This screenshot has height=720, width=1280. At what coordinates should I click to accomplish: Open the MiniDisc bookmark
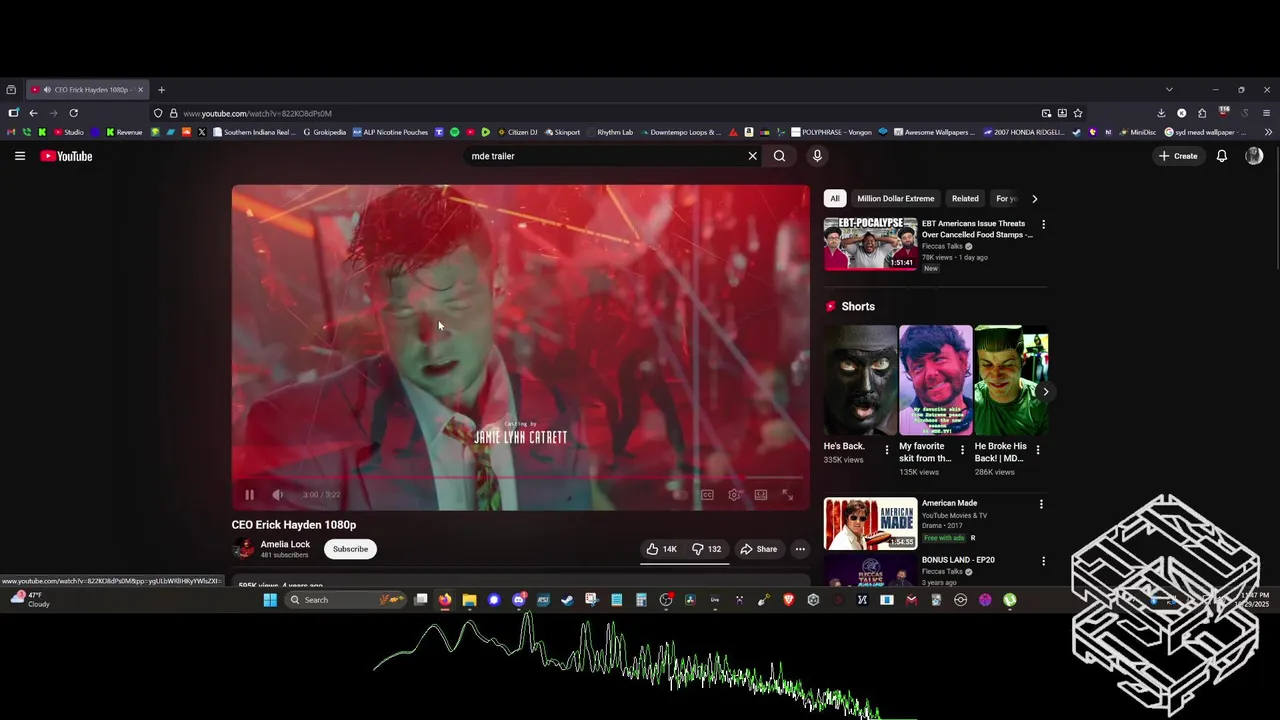point(1137,132)
